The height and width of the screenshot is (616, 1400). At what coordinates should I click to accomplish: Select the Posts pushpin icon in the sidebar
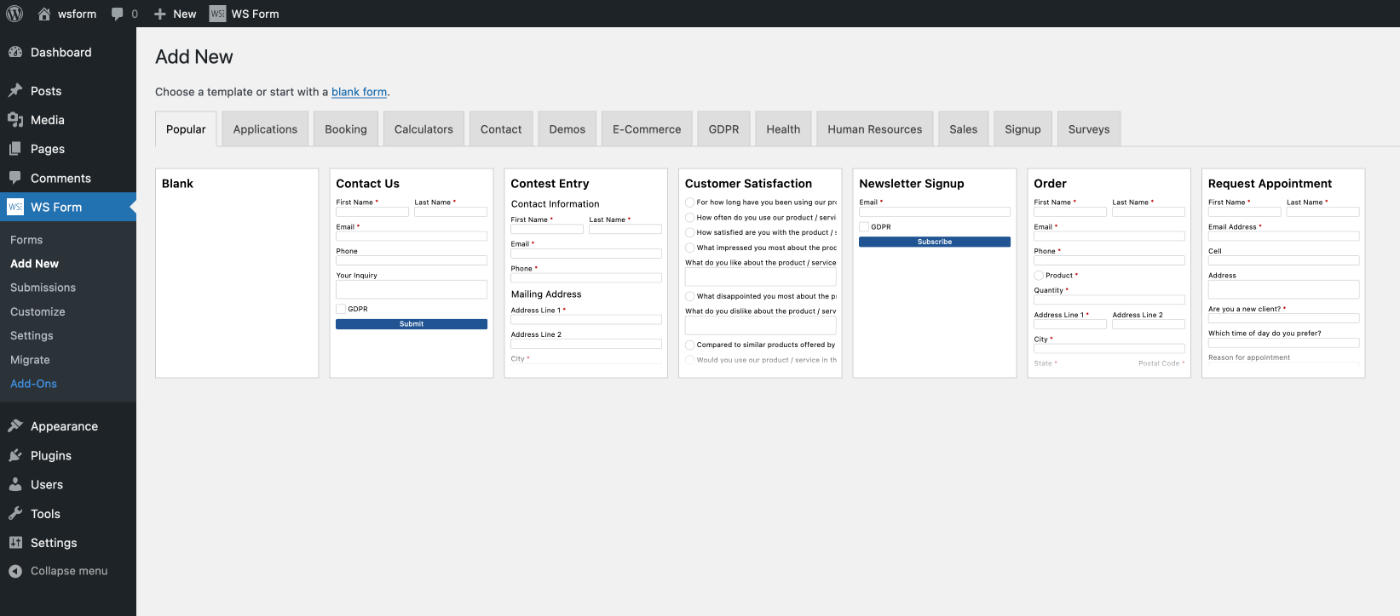click(x=16, y=90)
